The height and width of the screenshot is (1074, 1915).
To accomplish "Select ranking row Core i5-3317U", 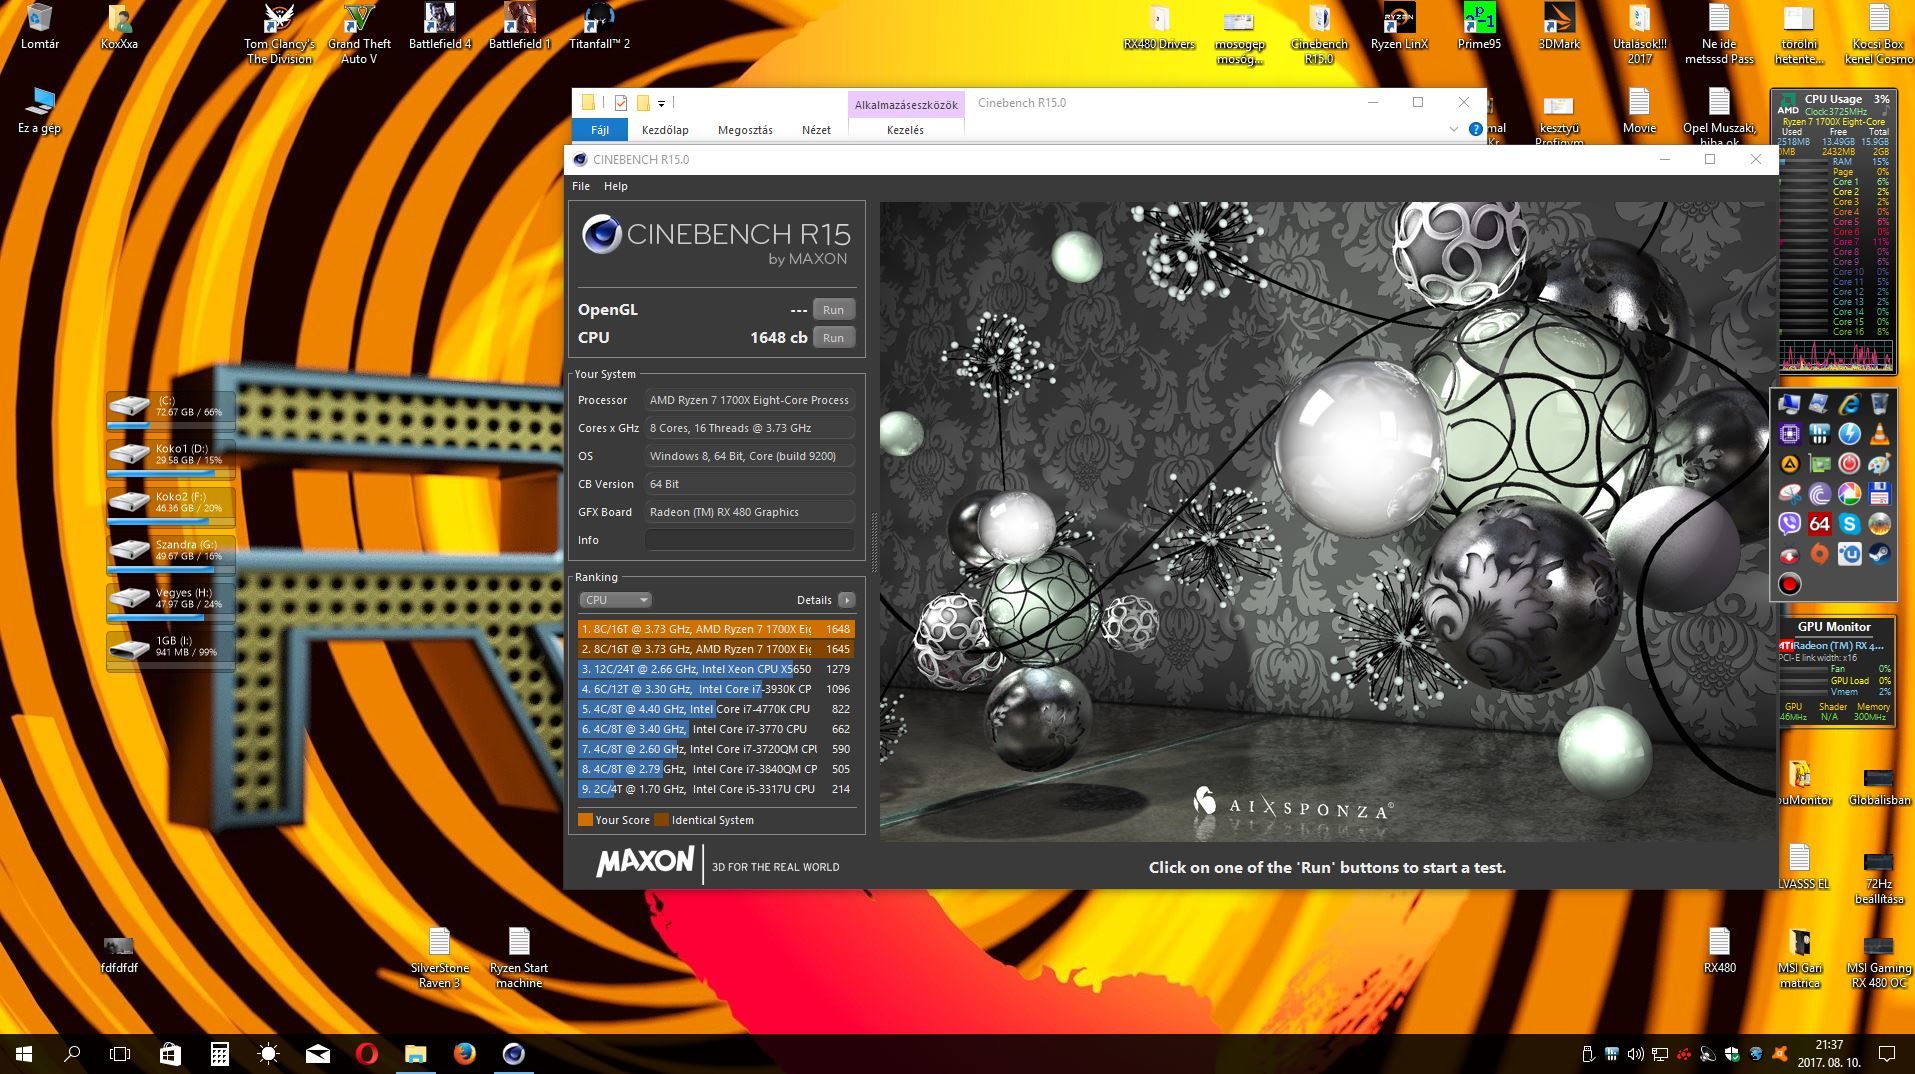I will (x=716, y=789).
